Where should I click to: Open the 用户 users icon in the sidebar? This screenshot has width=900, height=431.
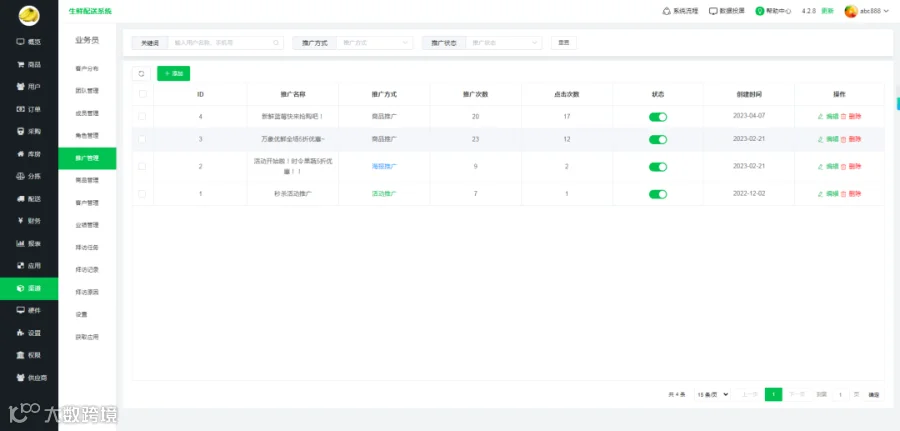click(21, 87)
